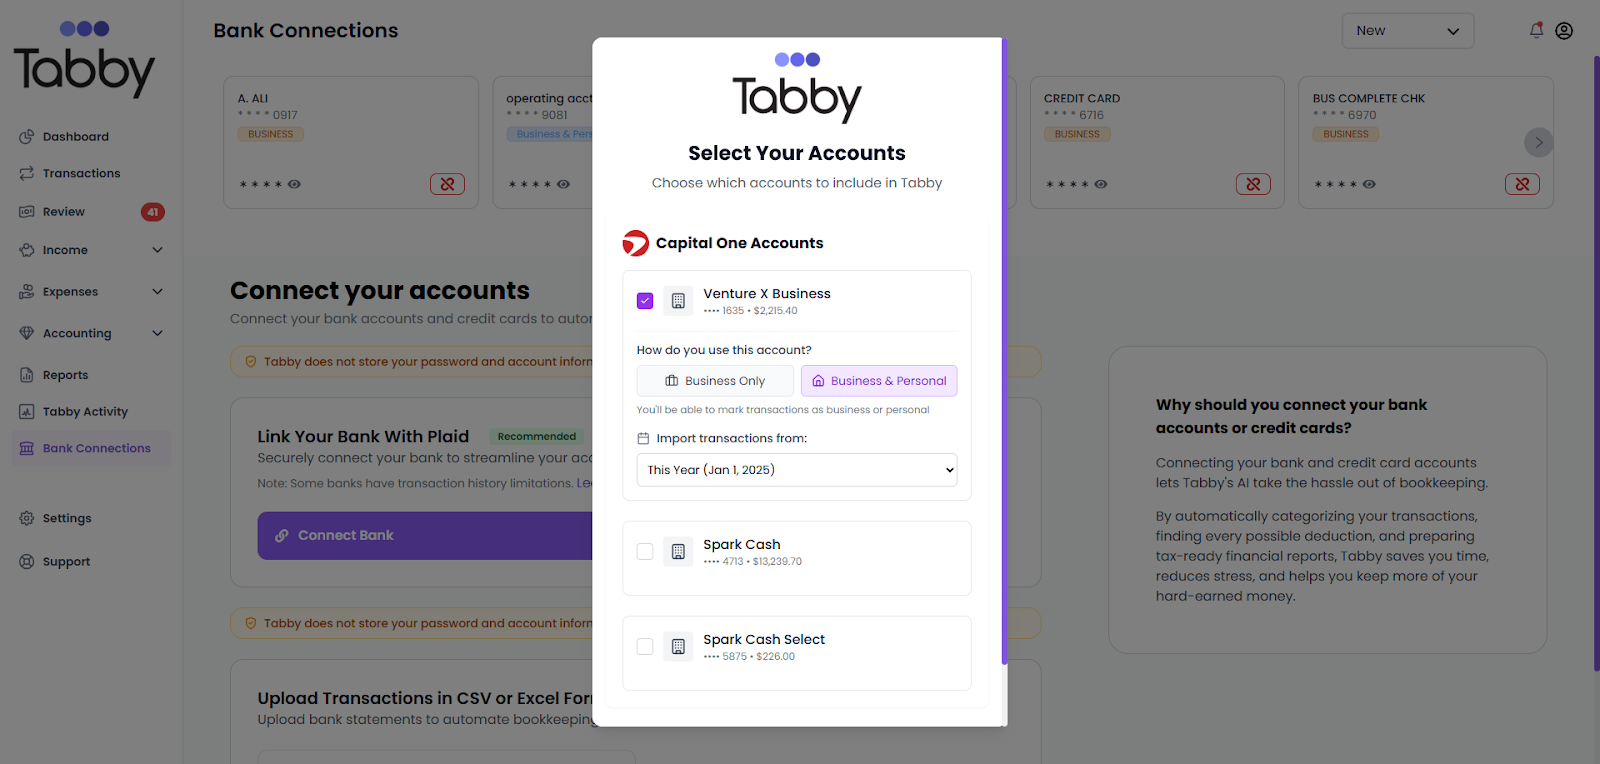Open the New dropdown

coord(1407,30)
